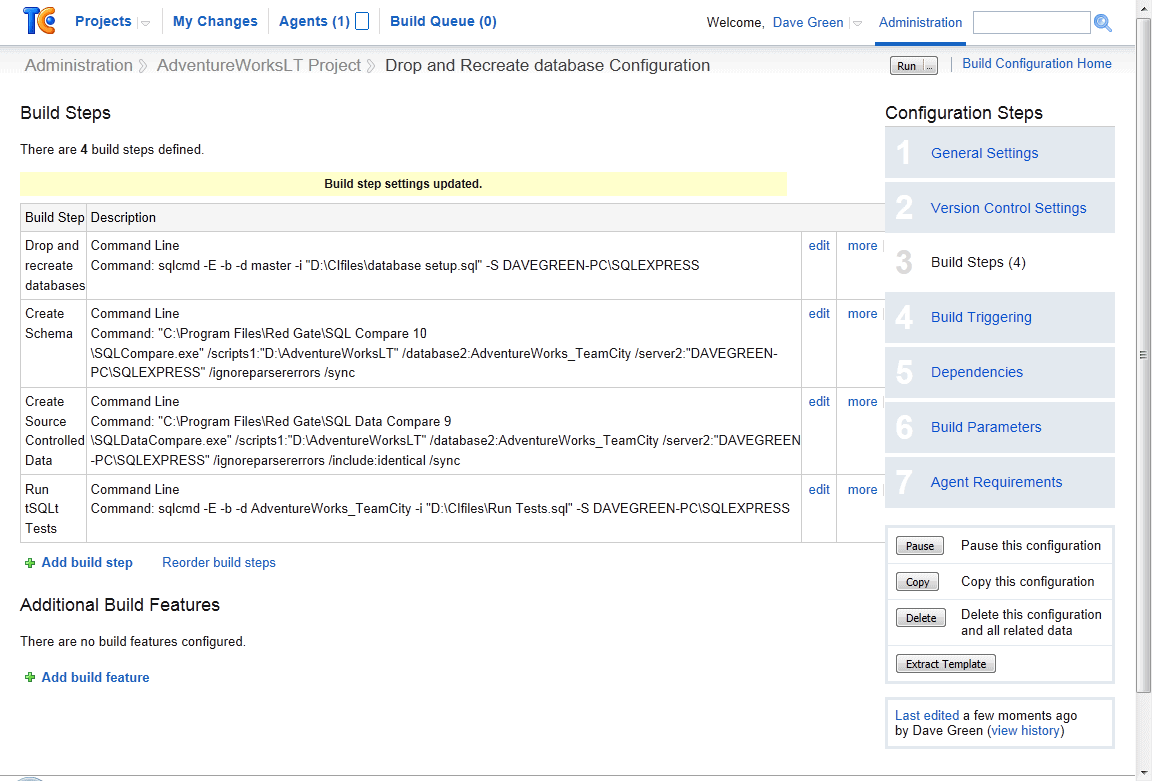Click the Additional Build Features heading
The image size is (1152, 781).
[120, 605]
